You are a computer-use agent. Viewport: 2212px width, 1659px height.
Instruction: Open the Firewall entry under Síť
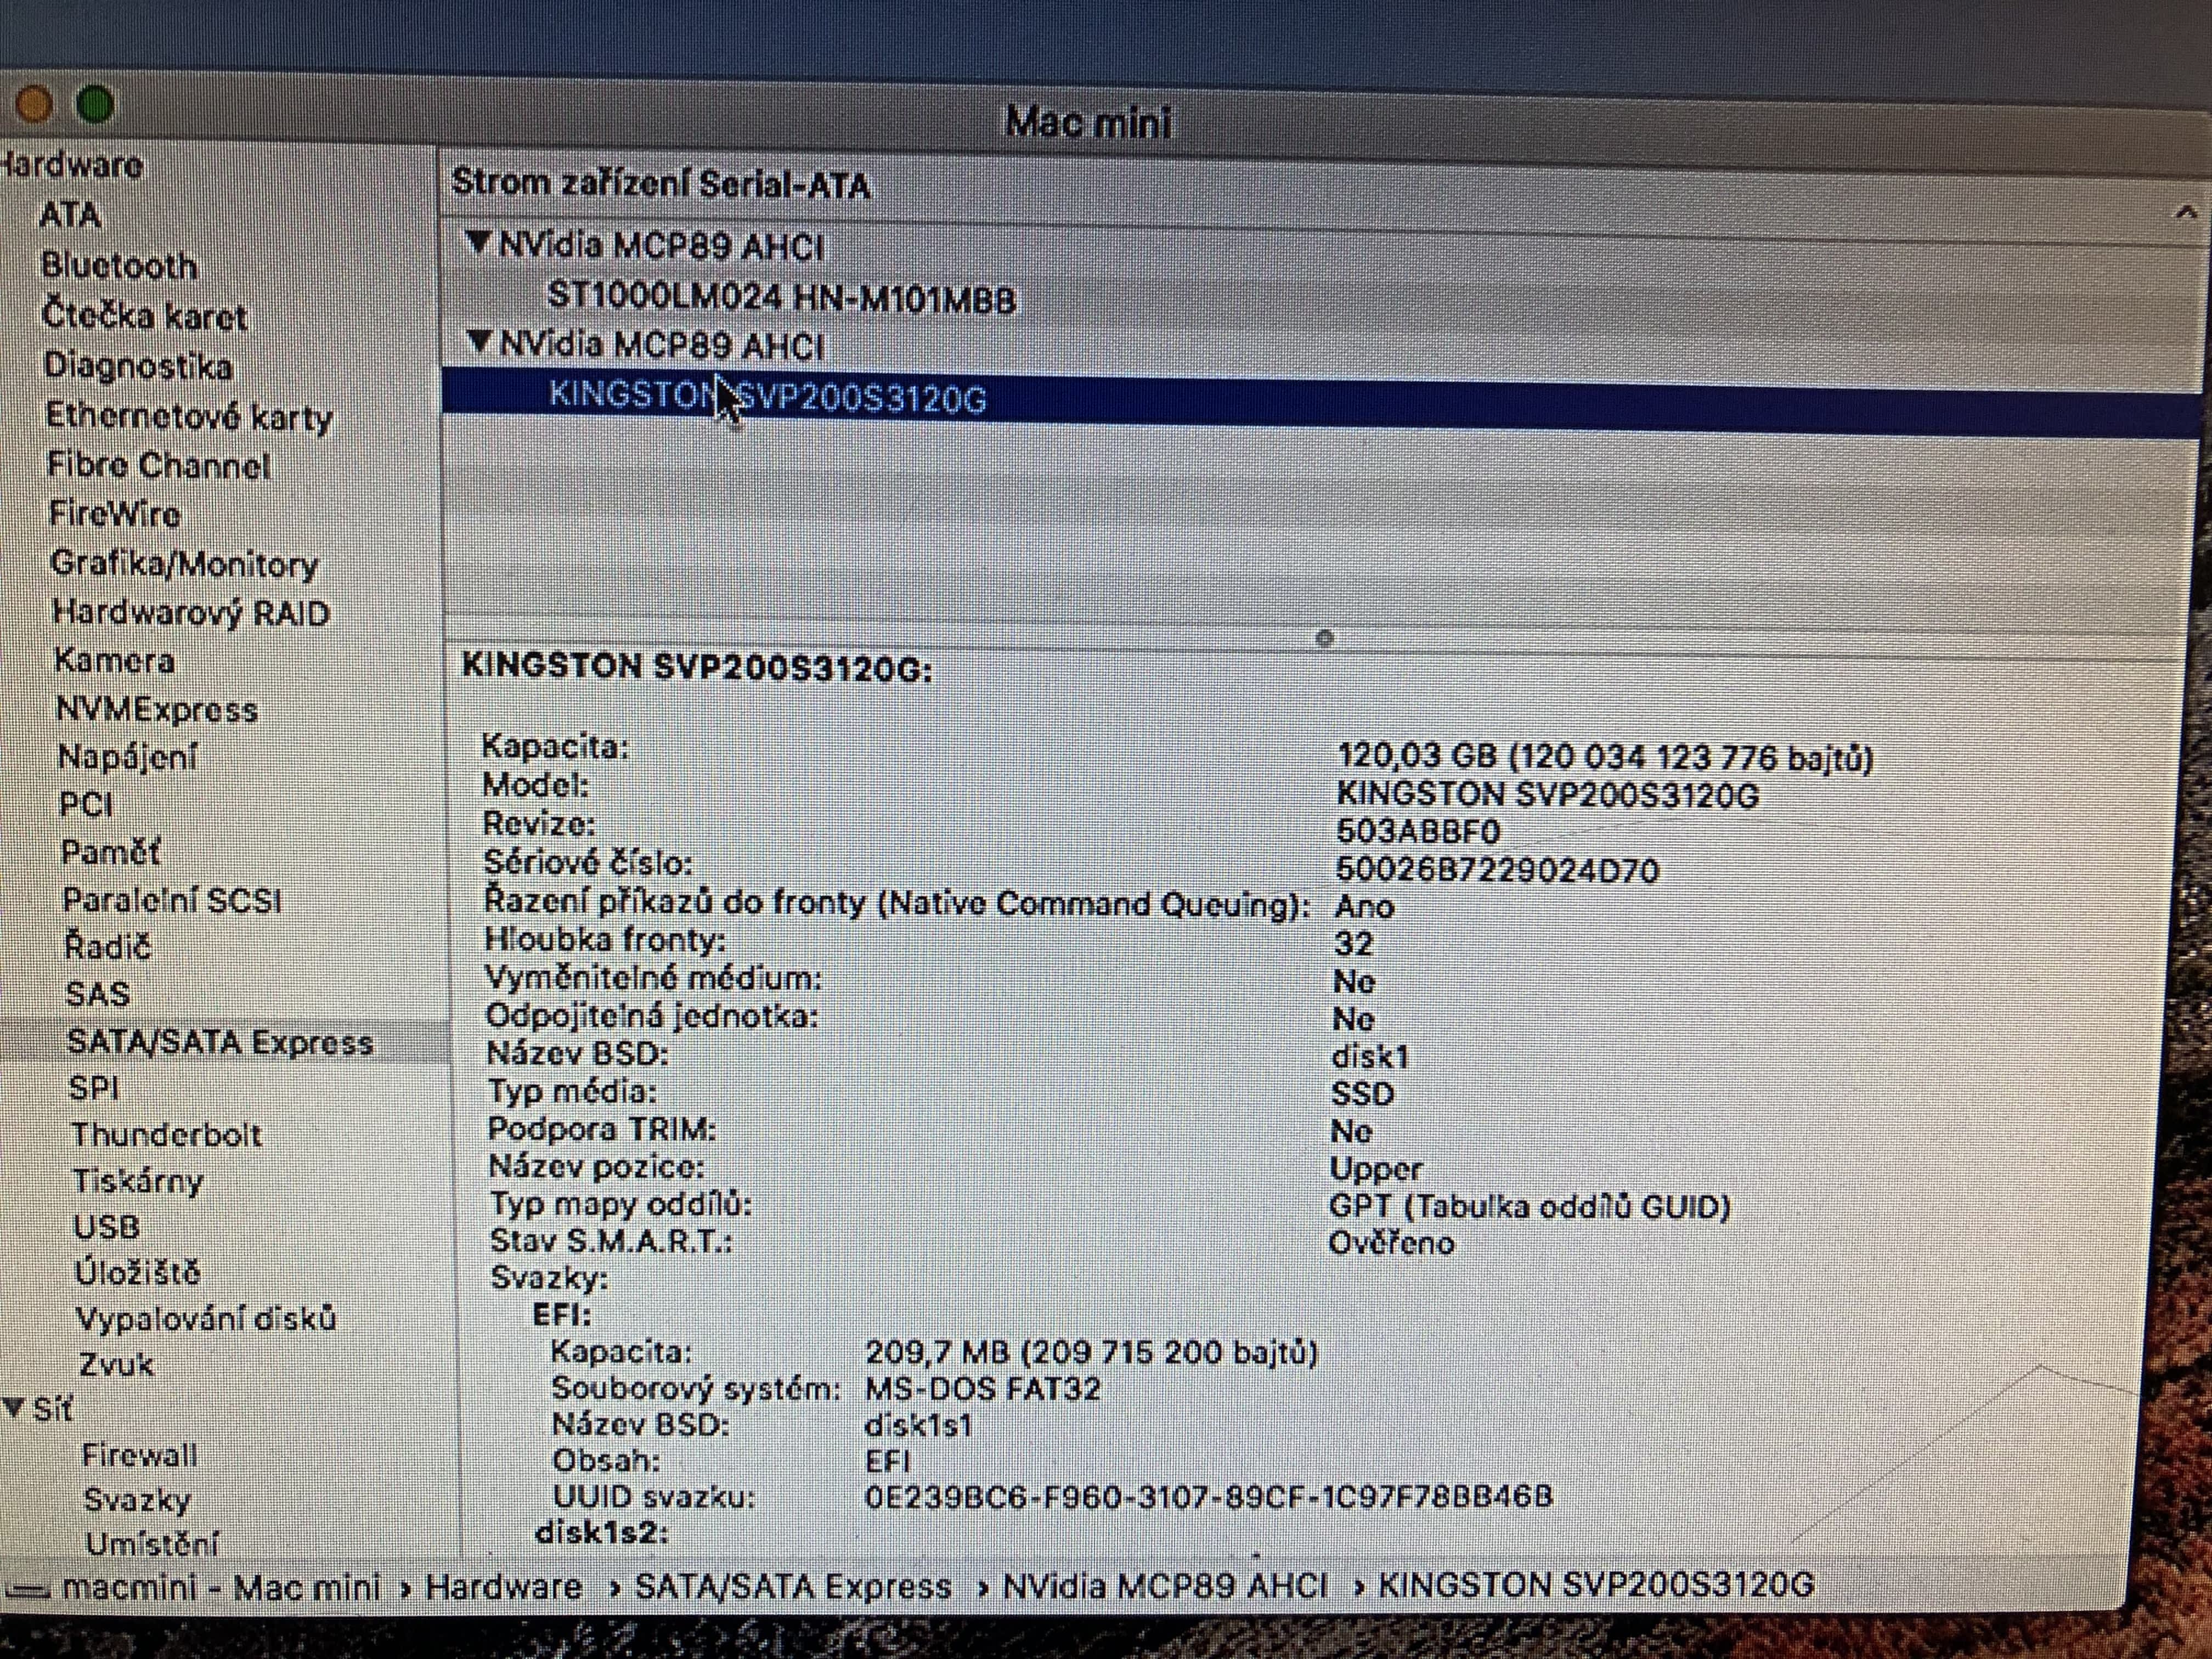tap(139, 1455)
